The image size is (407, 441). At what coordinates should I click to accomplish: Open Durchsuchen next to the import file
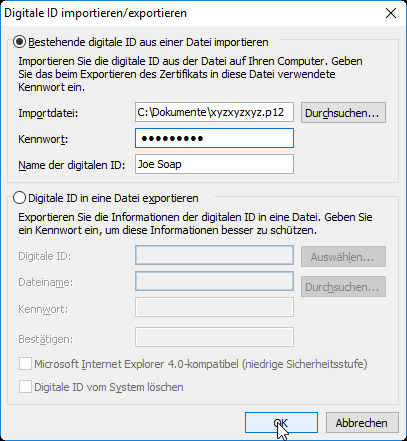click(343, 113)
